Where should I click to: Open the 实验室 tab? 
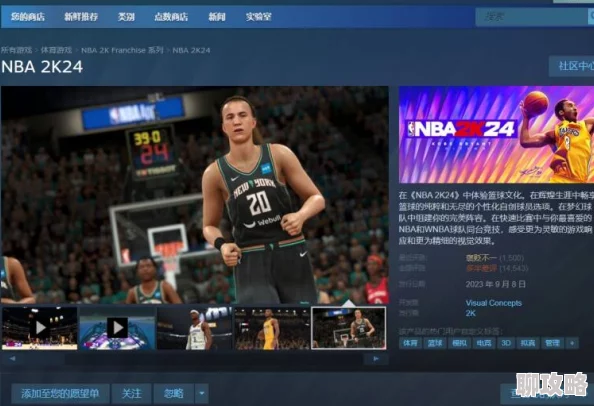click(x=258, y=17)
